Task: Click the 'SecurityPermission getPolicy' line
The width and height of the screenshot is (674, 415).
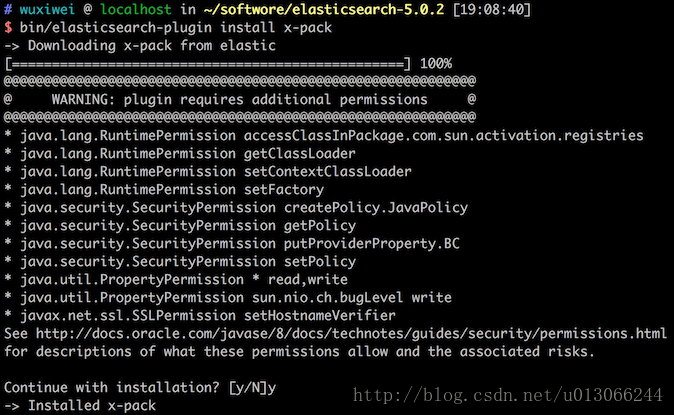Action: click(180, 226)
